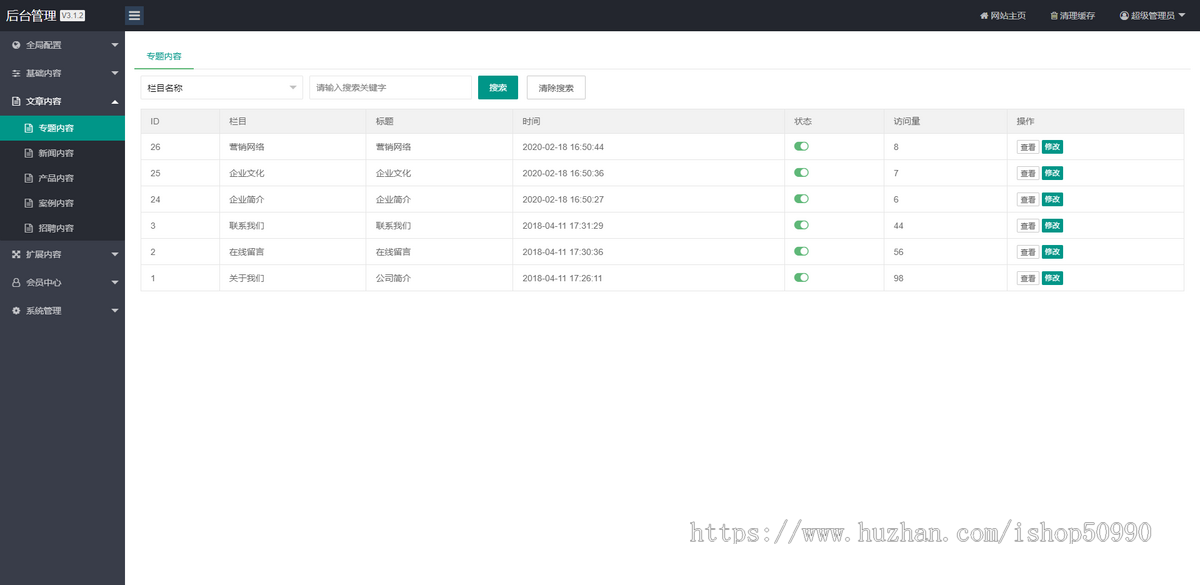Click the trash icon beside 清理缓存
The image size is (1200, 585).
point(1054,16)
